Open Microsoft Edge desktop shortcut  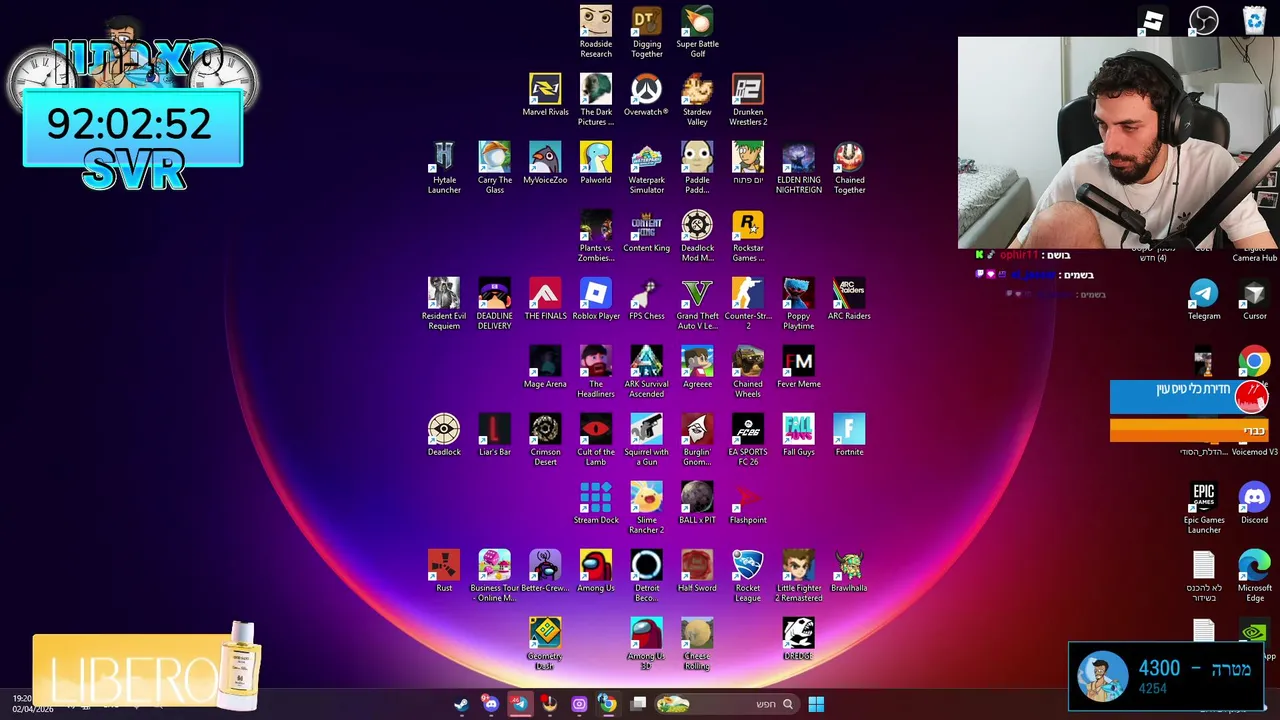[x=1254, y=576]
